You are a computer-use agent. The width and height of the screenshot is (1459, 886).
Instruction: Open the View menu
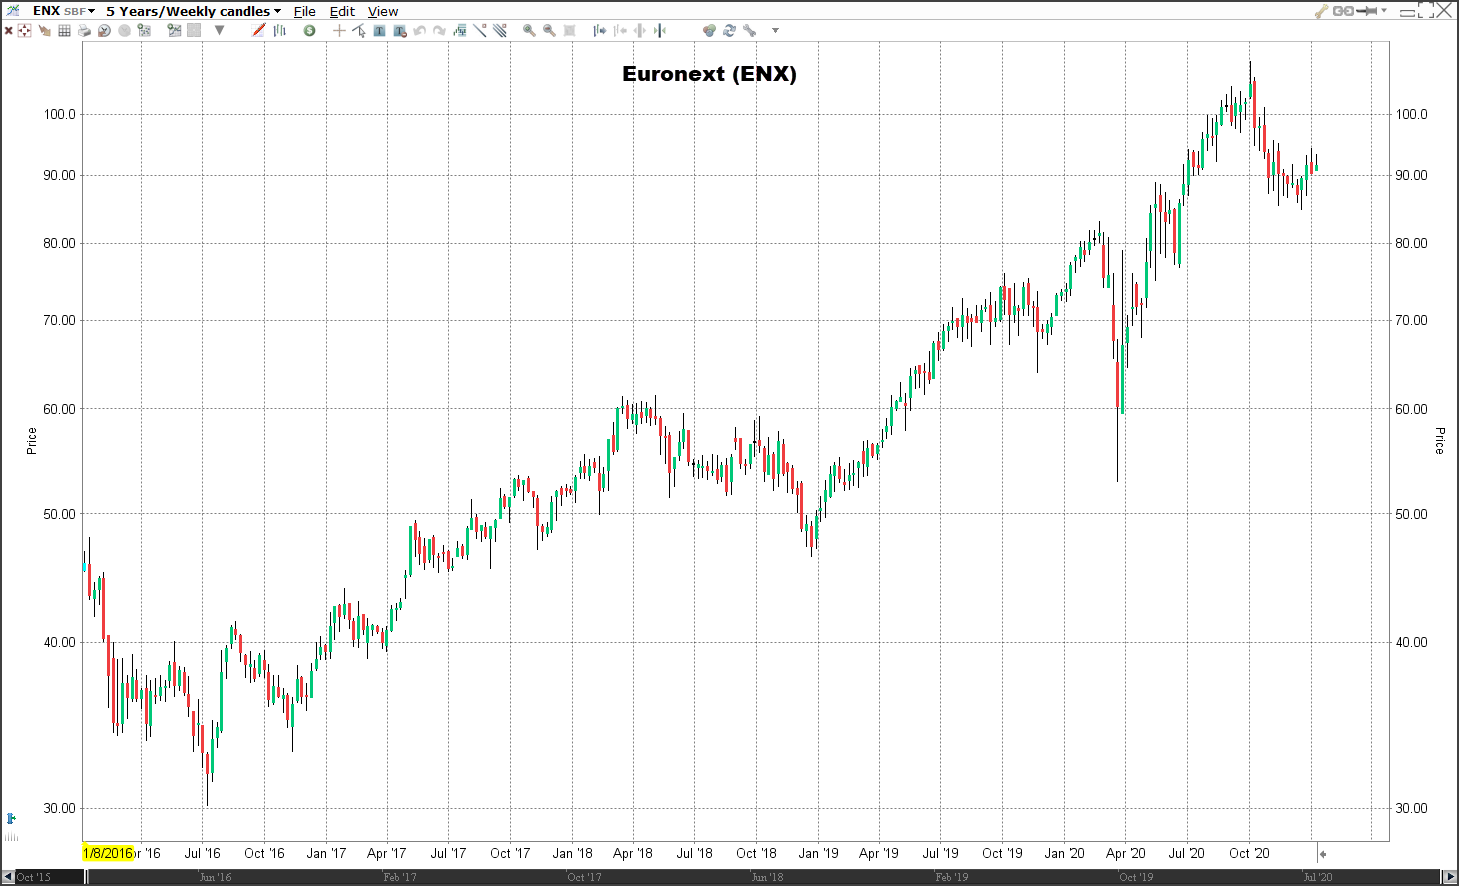[383, 11]
